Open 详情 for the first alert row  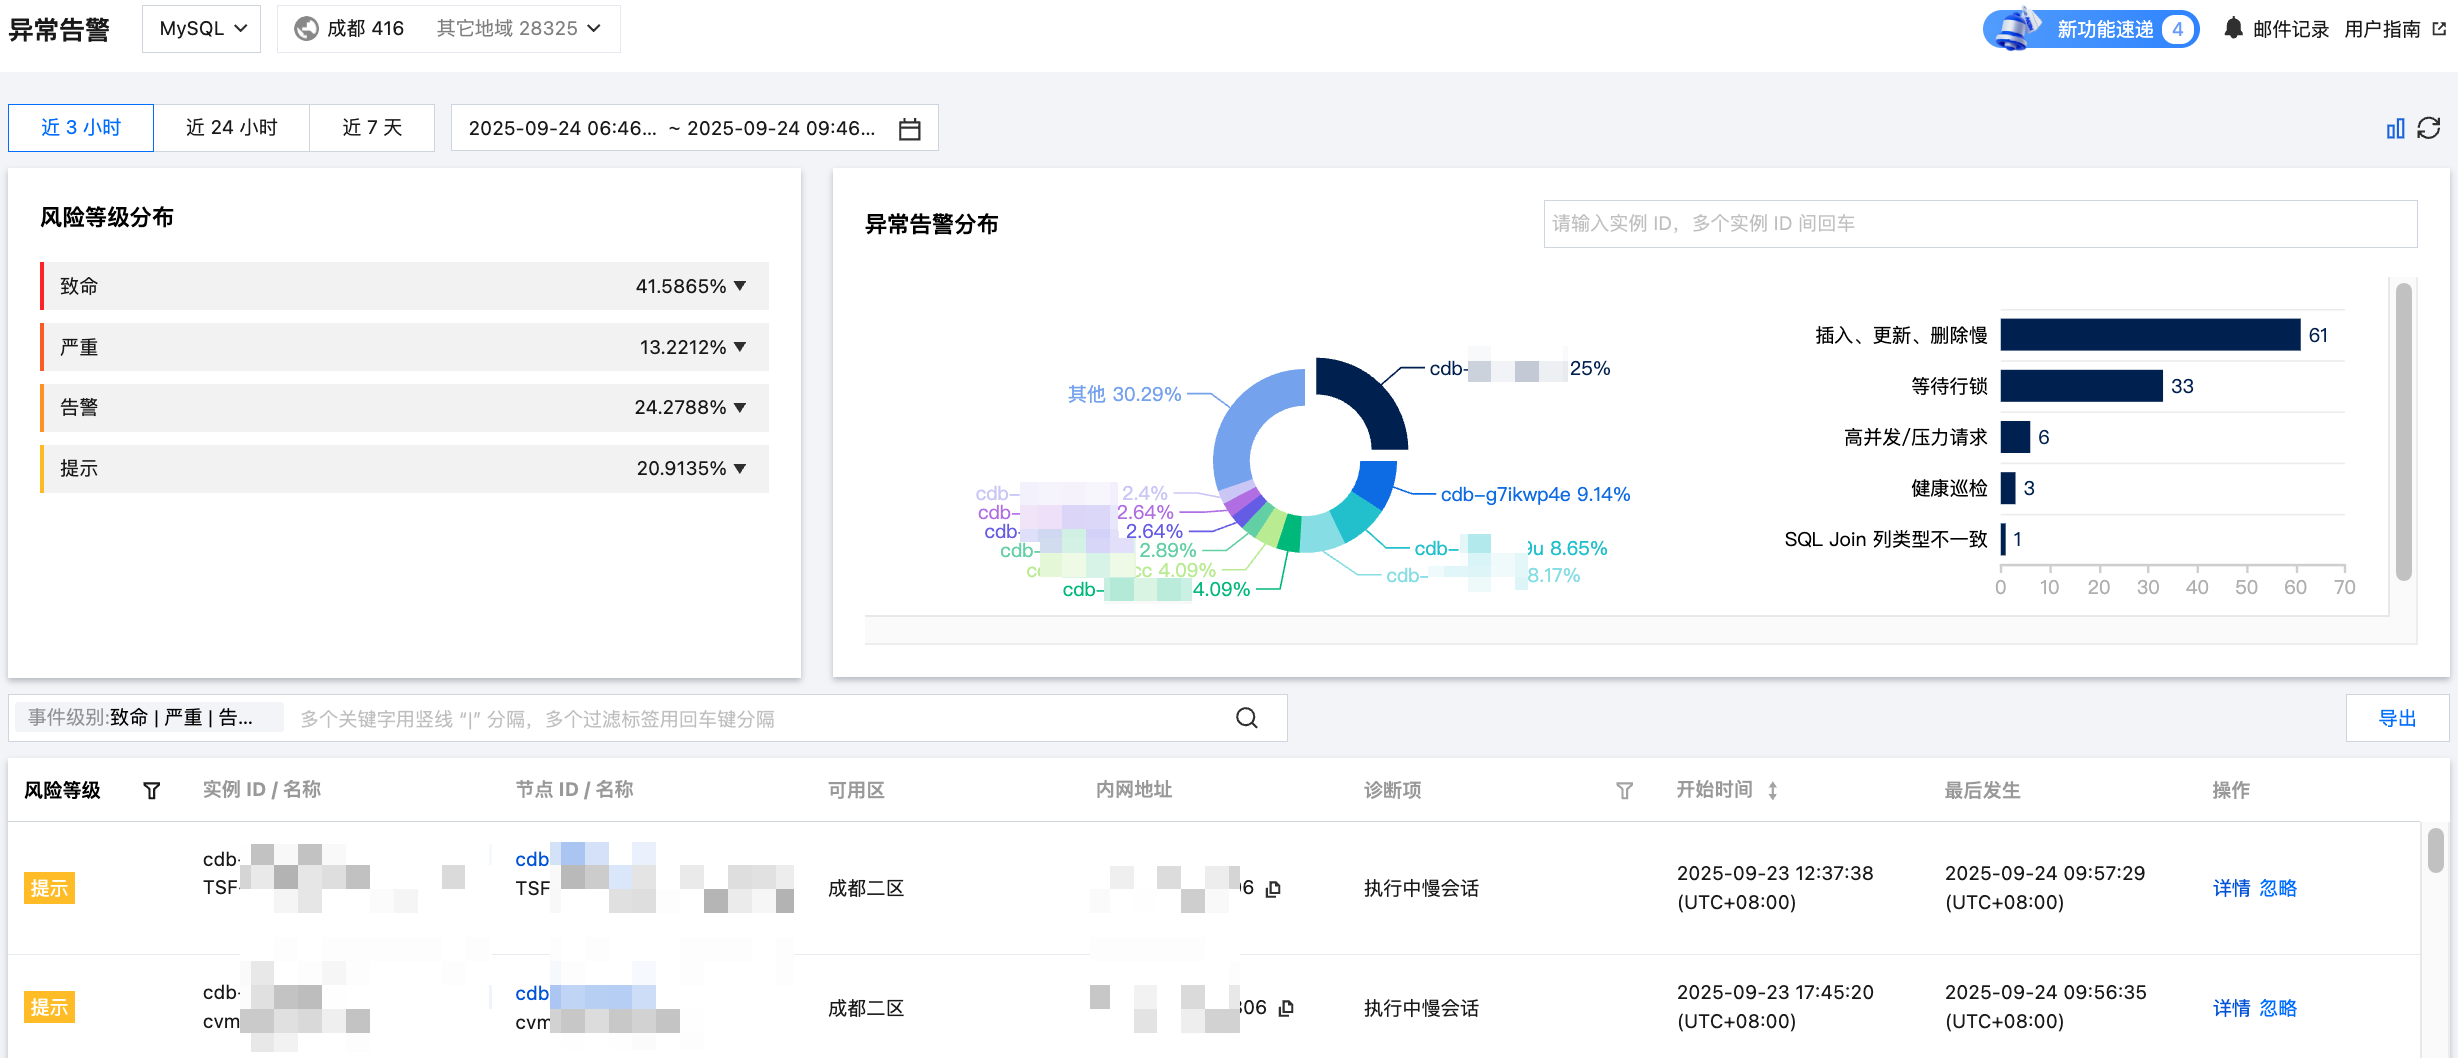2231,888
